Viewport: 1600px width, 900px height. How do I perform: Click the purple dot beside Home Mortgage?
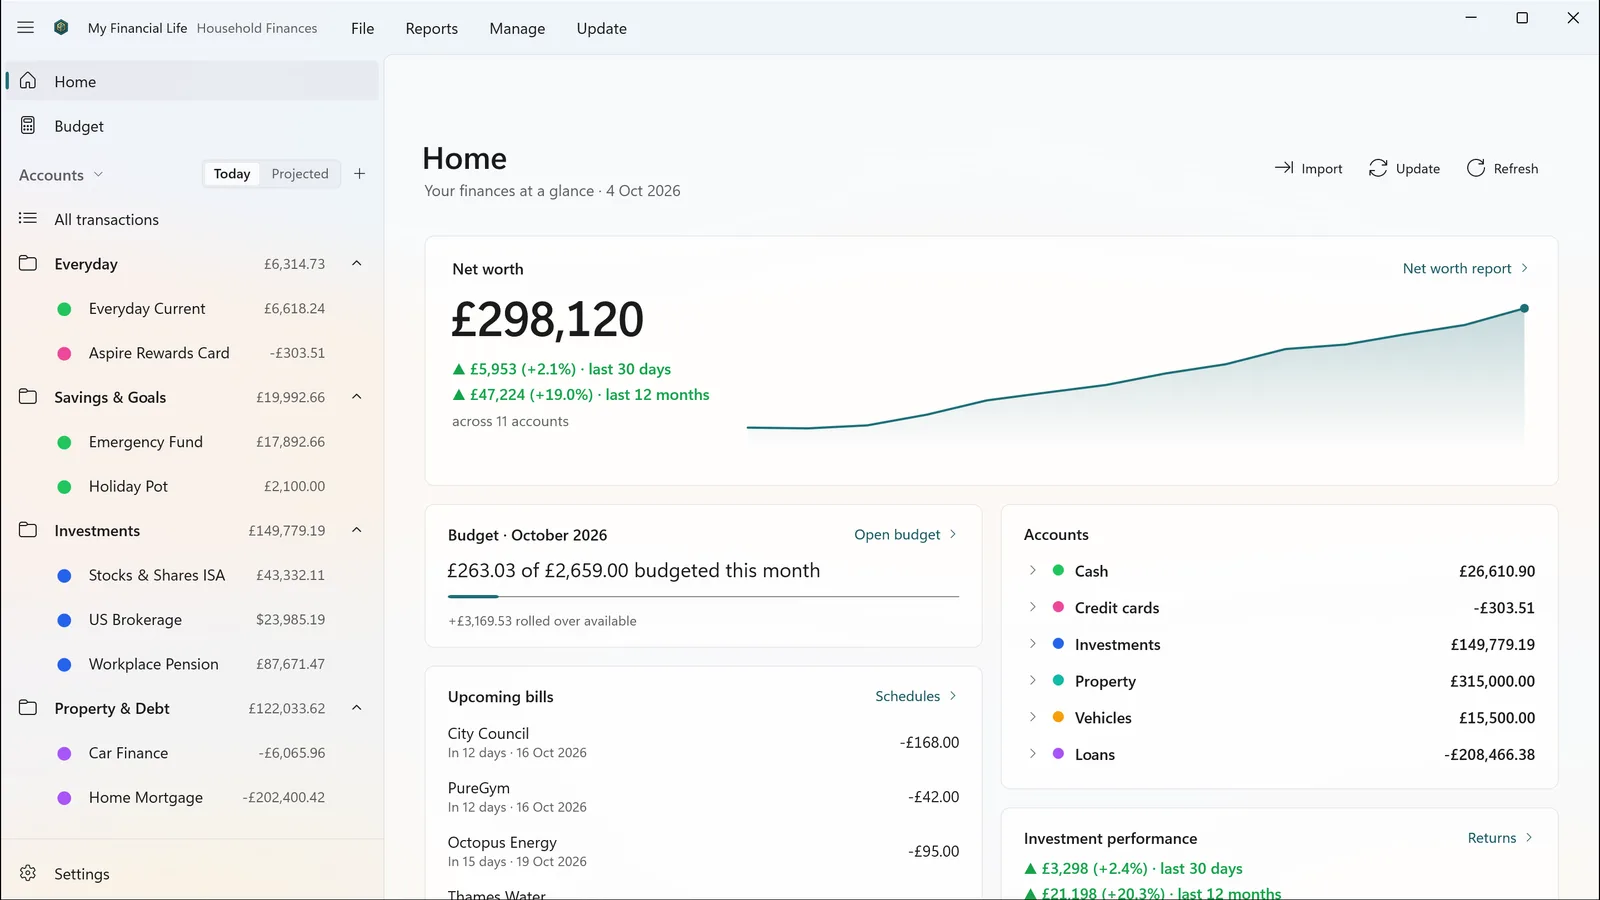click(x=64, y=798)
